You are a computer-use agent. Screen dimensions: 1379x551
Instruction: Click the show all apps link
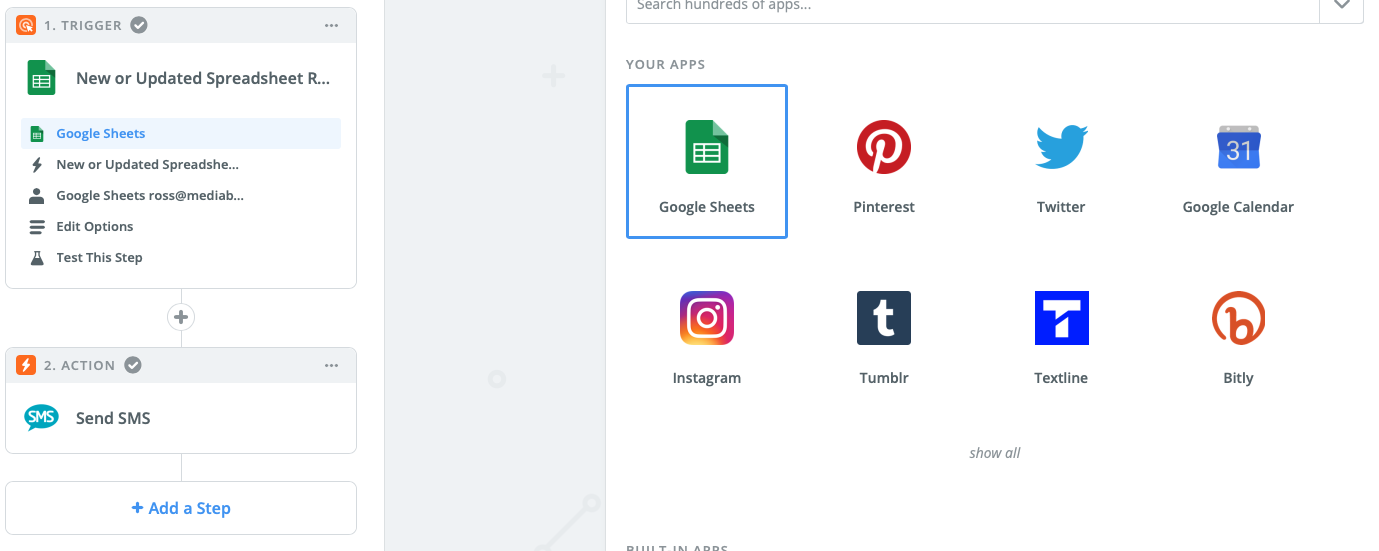(995, 453)
